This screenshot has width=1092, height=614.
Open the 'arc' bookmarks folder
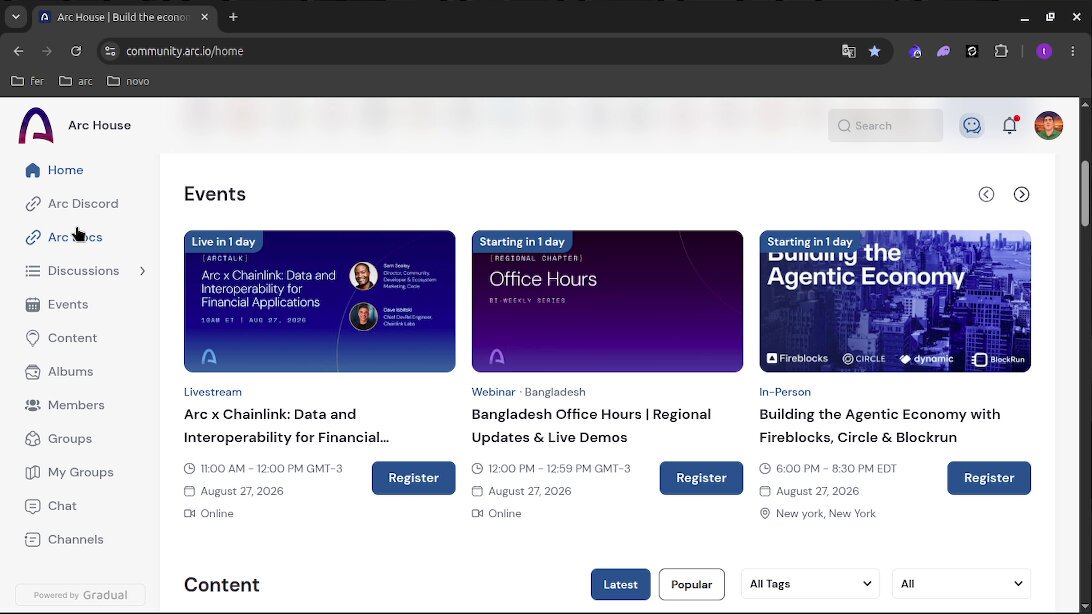tap(76, 81)
